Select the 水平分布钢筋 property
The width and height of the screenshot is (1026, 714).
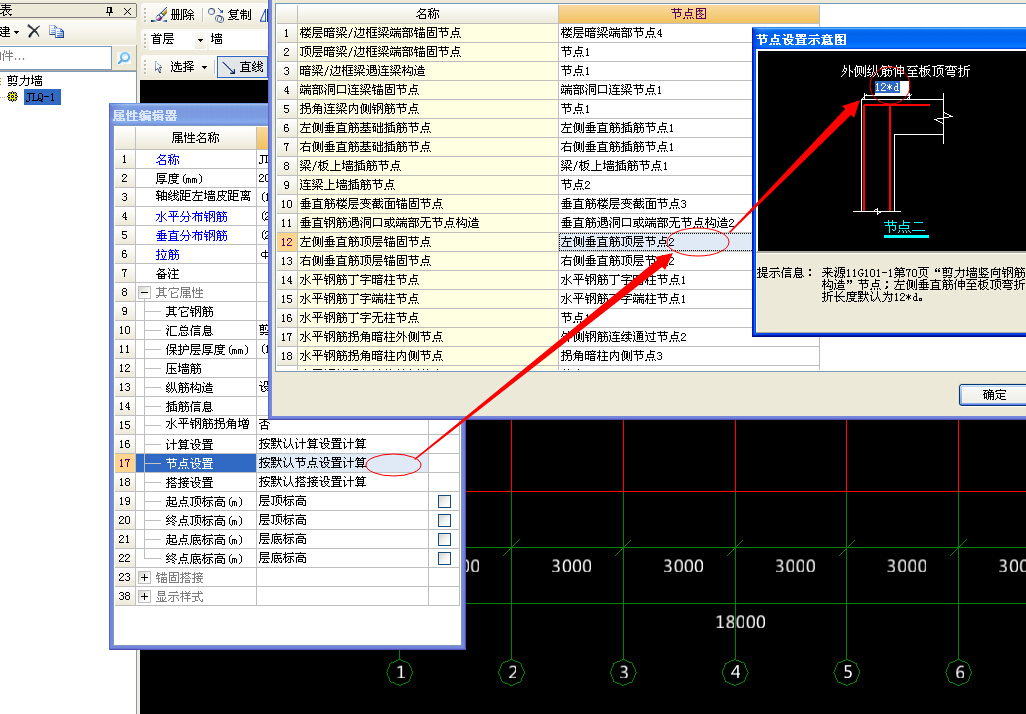click(191, 217)
